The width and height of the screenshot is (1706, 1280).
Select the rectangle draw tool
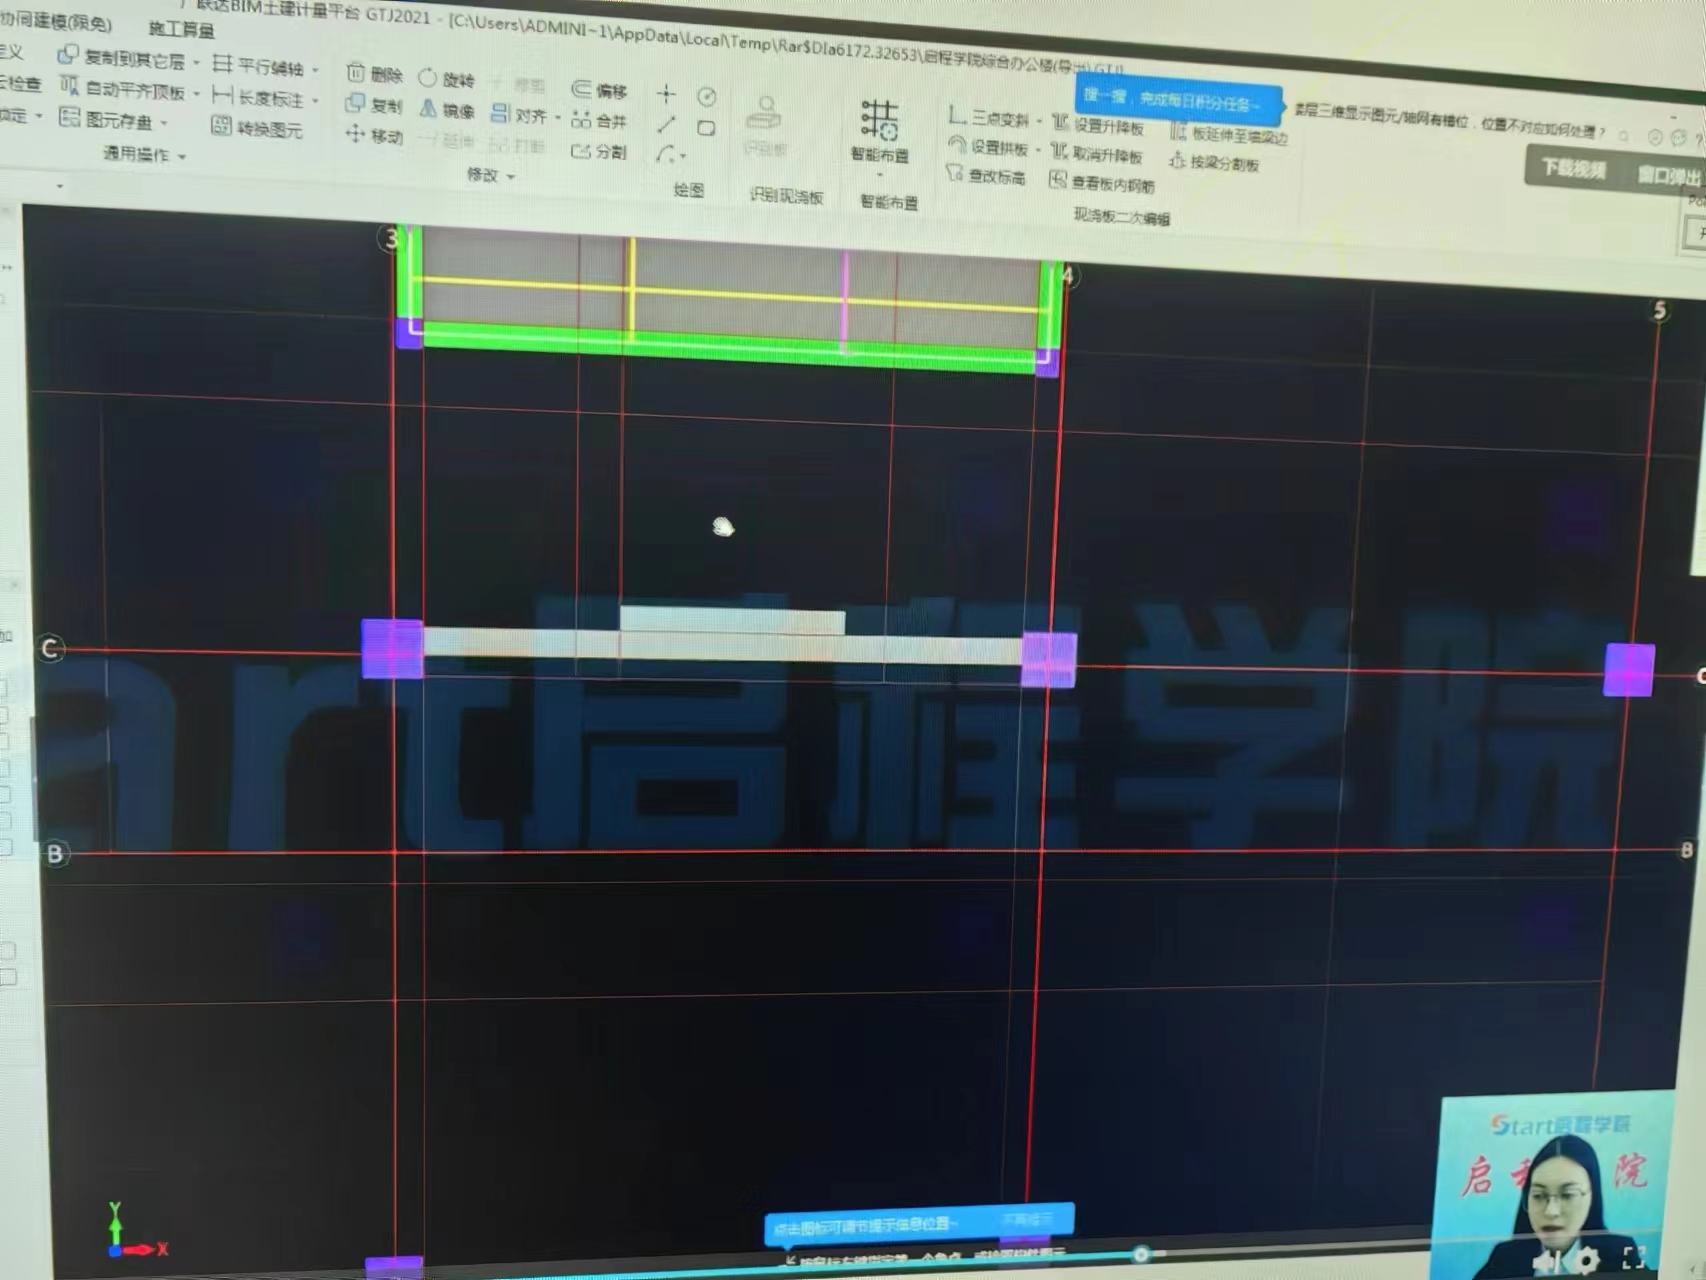706,128
